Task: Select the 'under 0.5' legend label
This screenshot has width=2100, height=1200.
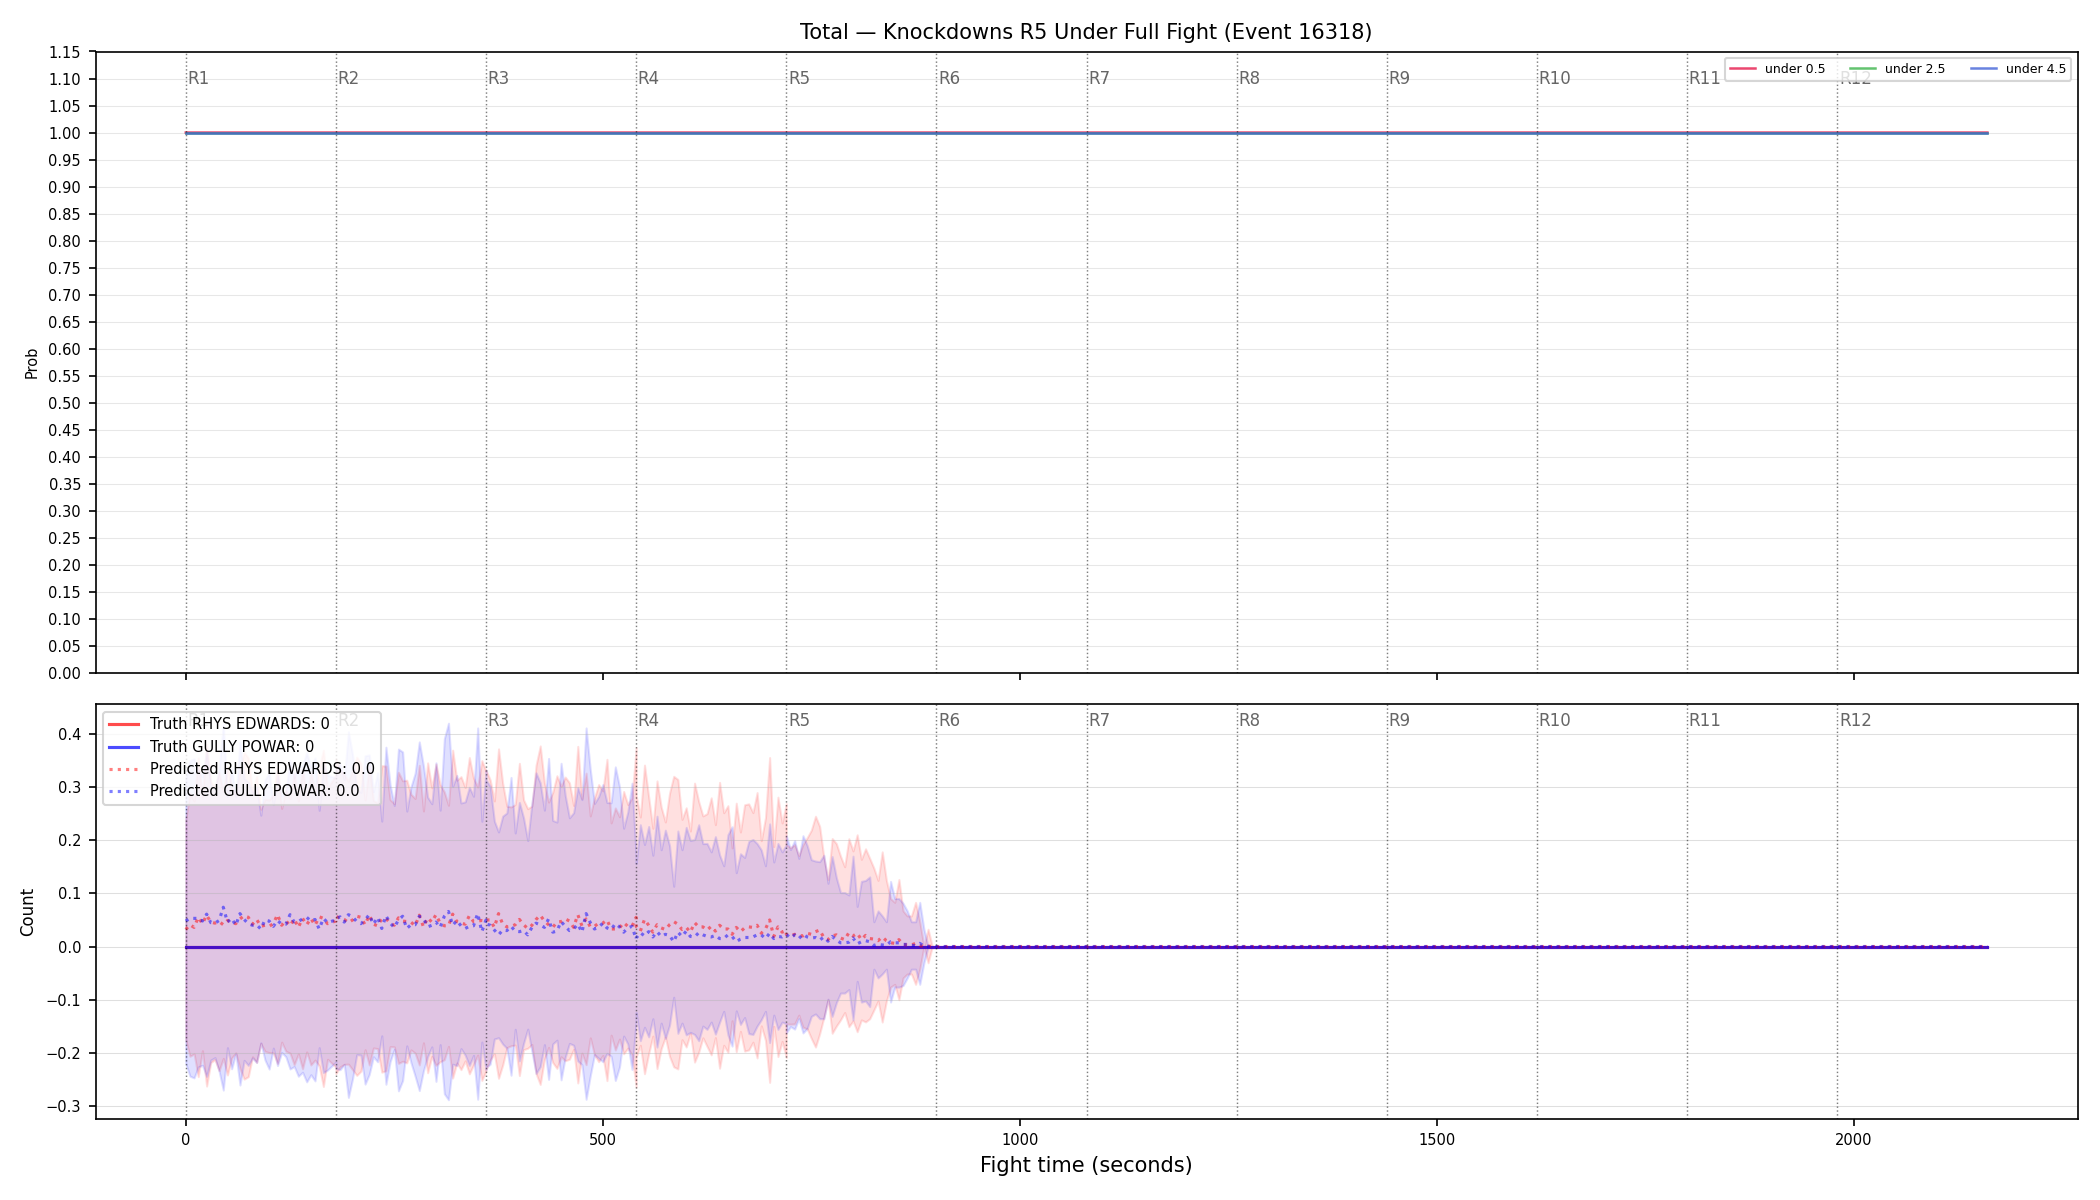Action: 1795,69
